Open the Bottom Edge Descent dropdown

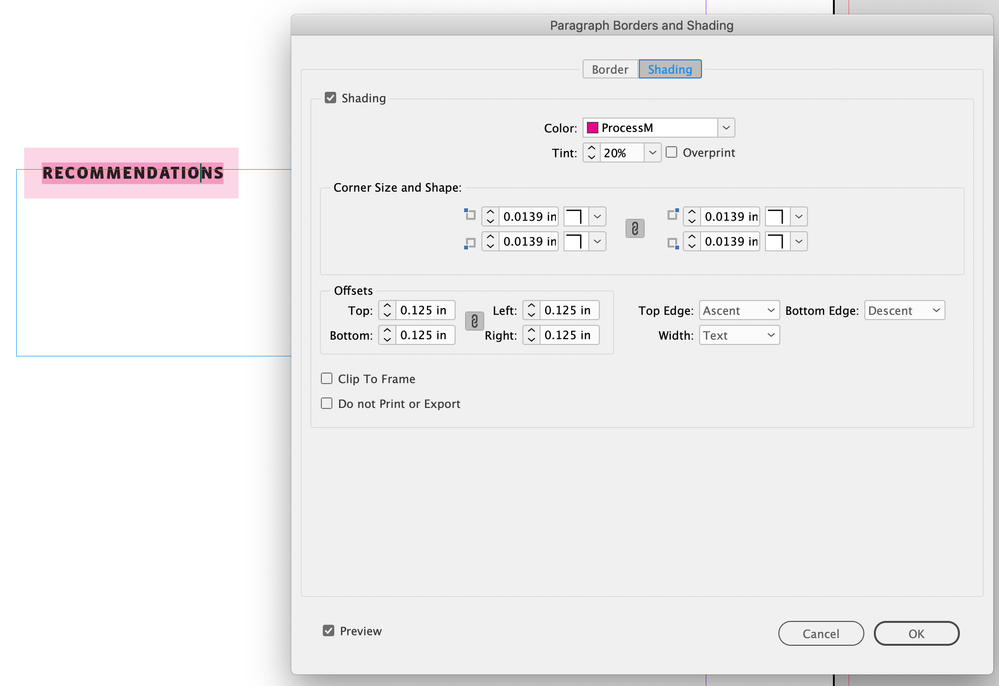point(904,311)
